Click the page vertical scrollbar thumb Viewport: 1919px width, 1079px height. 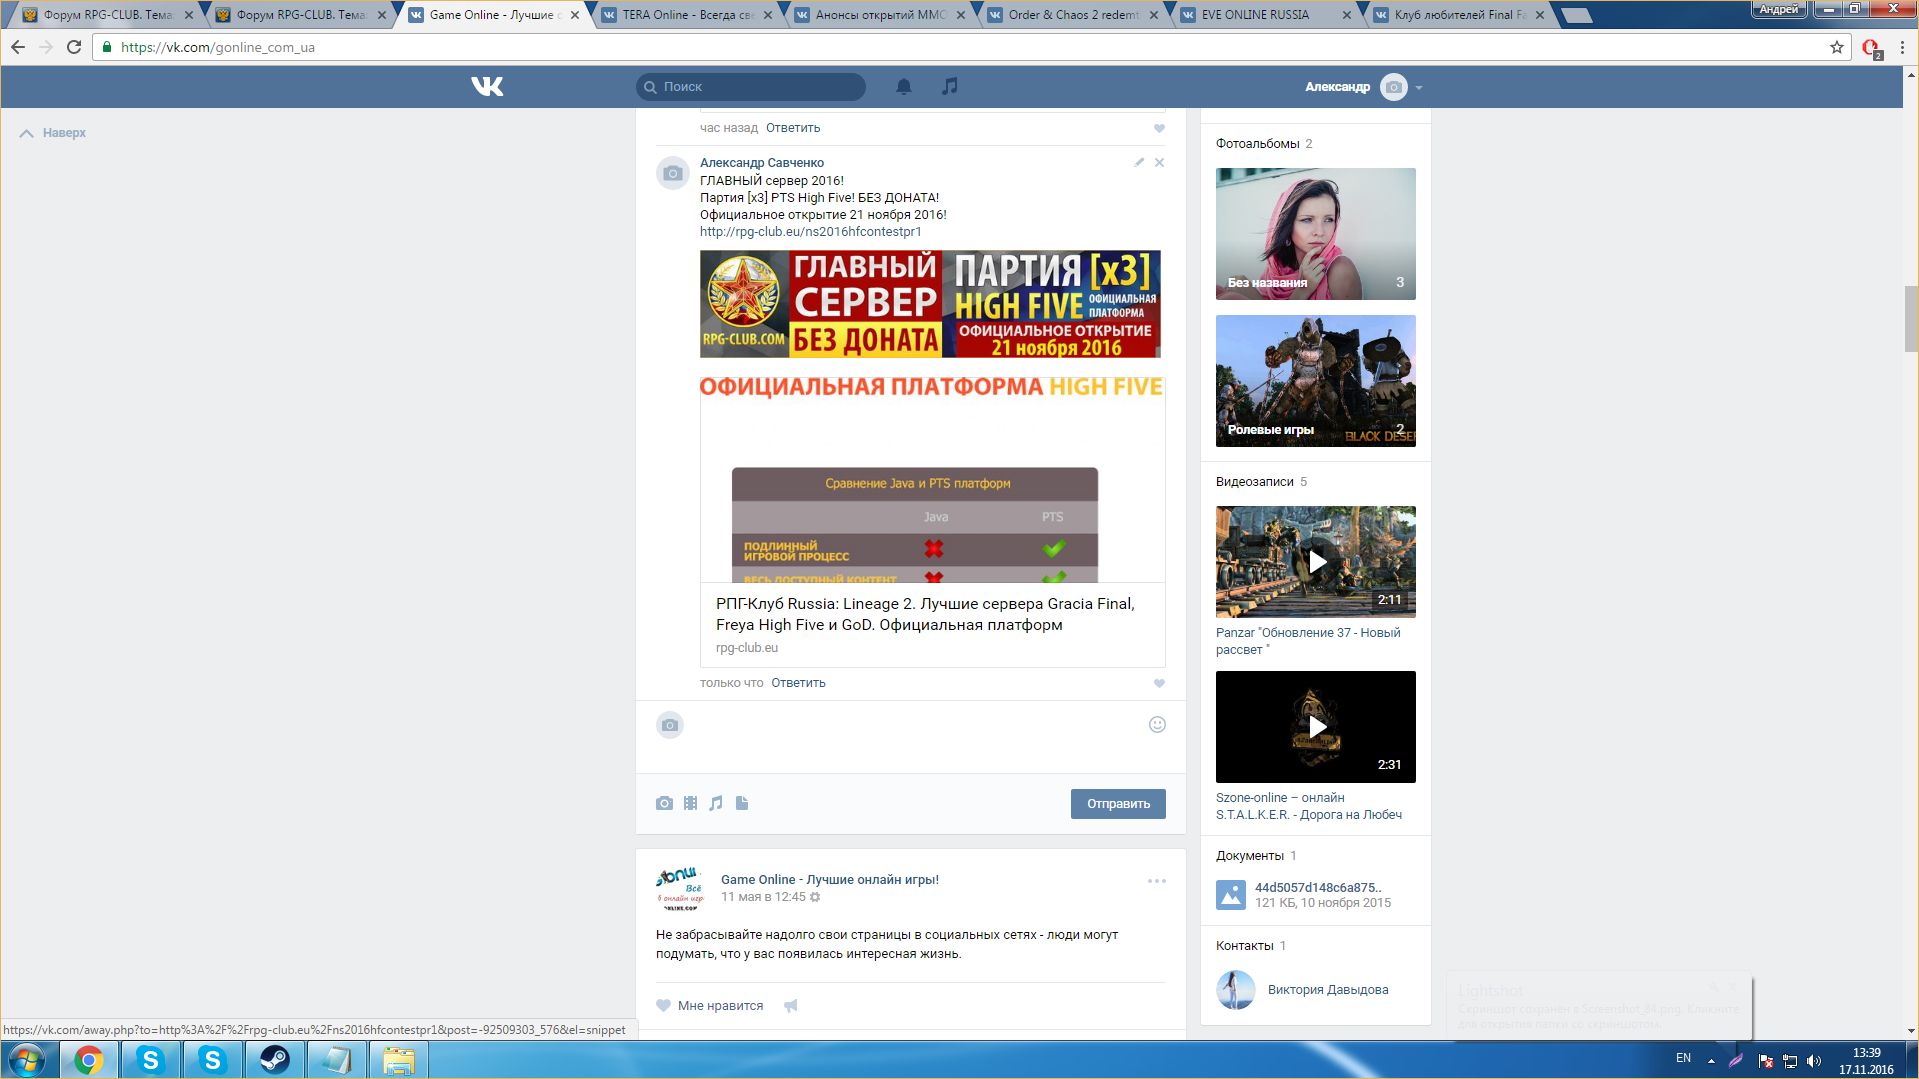(x=1911, y=318)
